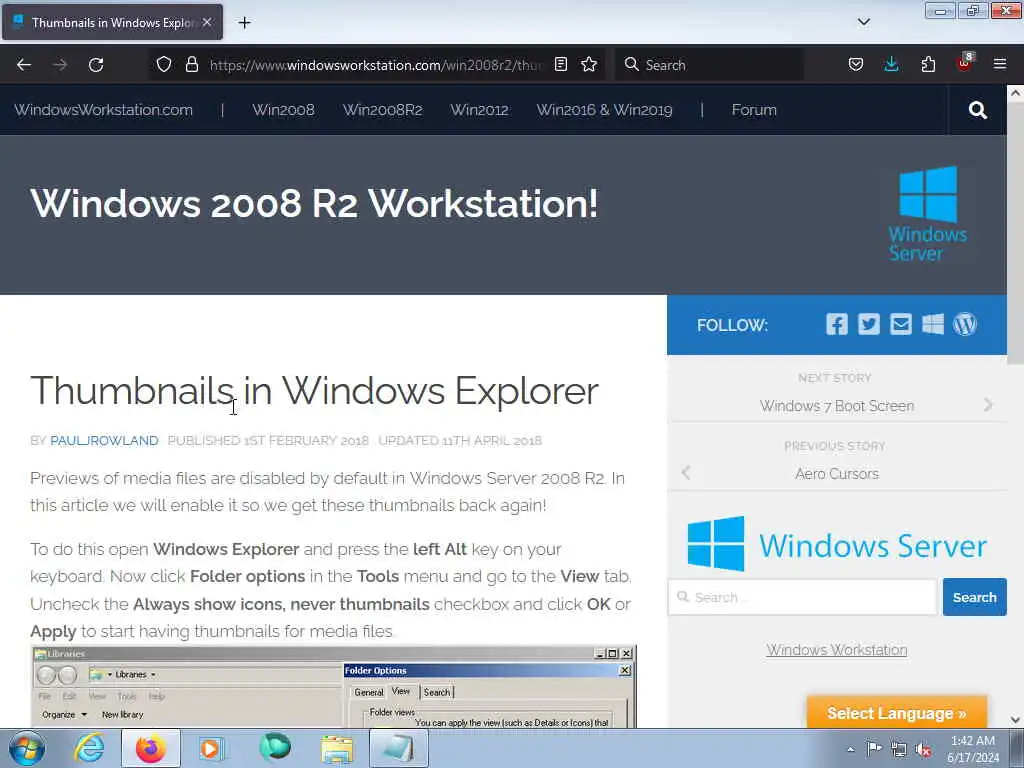Go to next story Windows 7 Boot Screen
The image size is (1024, 768).
coord(837,406)
